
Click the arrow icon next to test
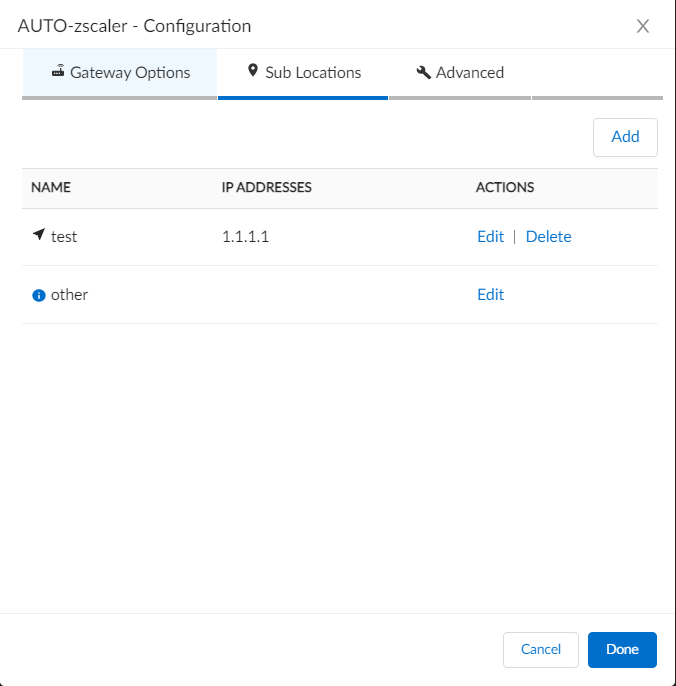click(x=39, y=236)
